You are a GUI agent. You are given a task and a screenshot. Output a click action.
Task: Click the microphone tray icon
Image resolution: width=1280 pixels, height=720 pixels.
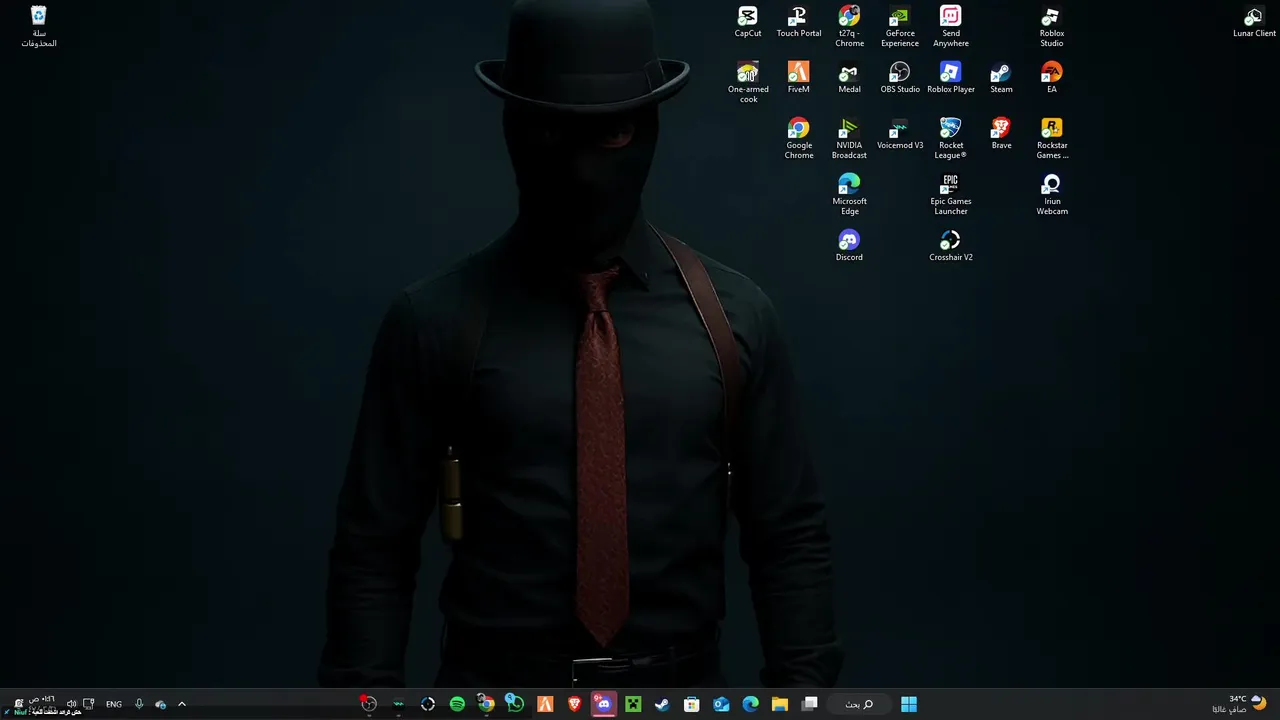point(139,704)
